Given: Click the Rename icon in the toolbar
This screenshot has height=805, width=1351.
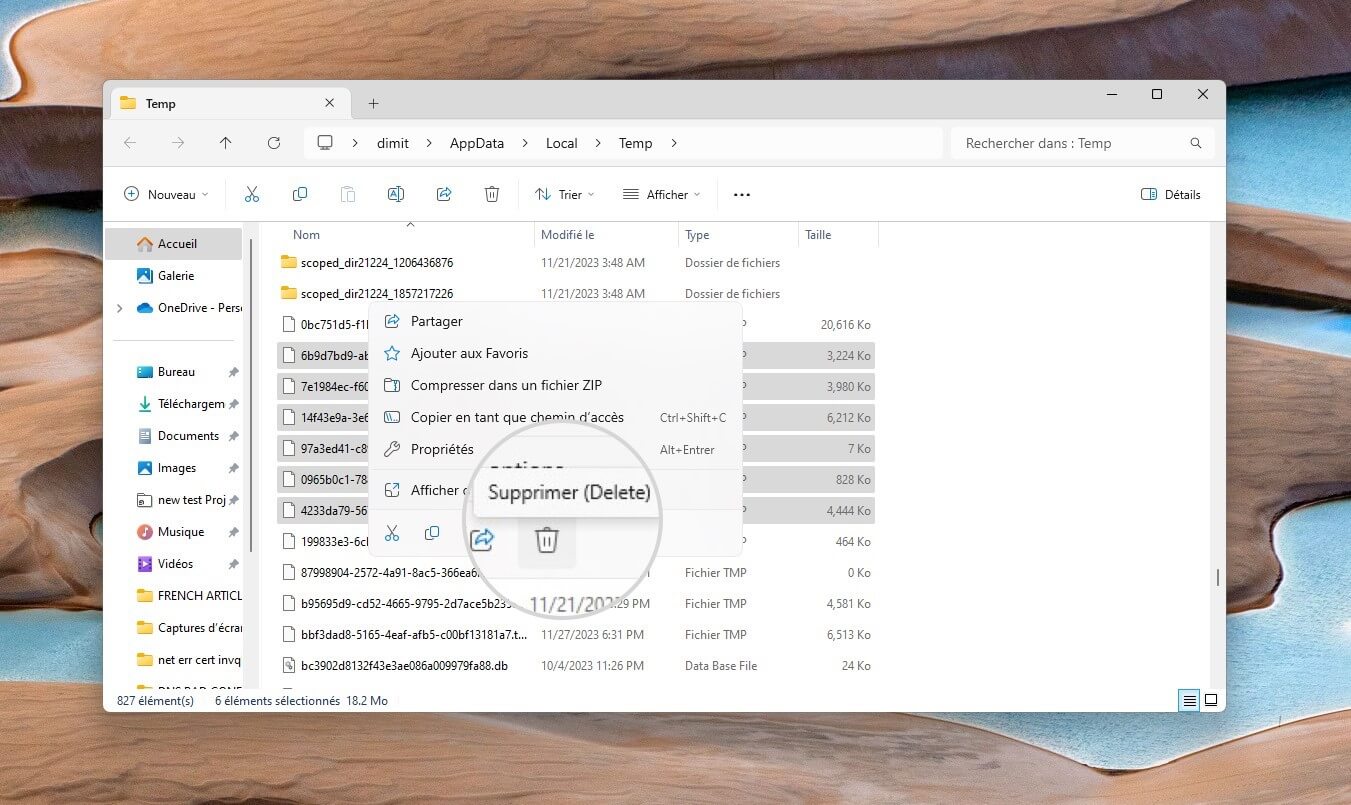Looking at the screenshot, I should (x=396, y=195).
